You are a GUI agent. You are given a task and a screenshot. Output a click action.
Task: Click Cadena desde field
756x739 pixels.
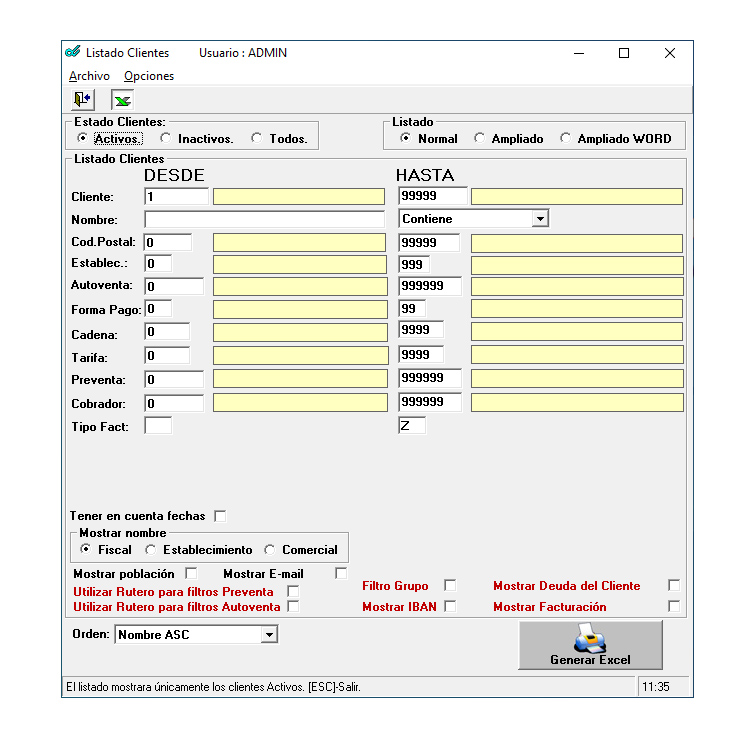(167, 332)
